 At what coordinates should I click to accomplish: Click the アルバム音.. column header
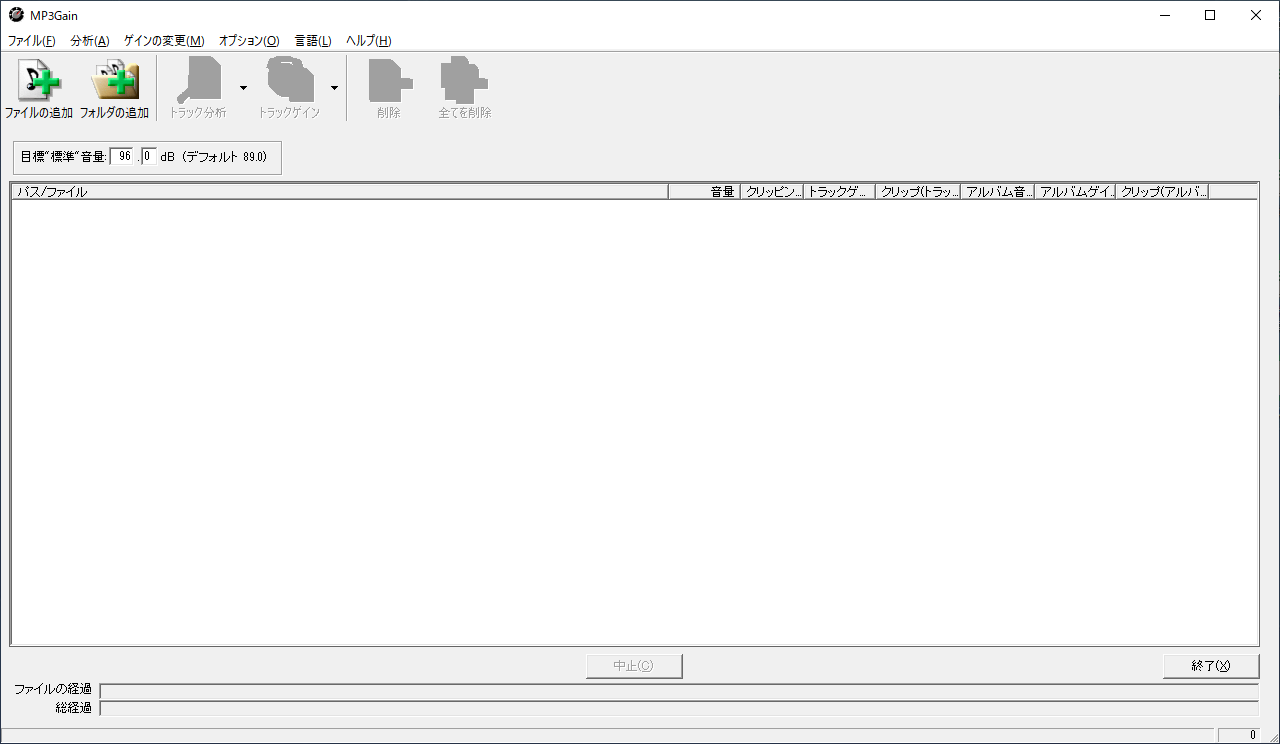click(x=997, y=192)
